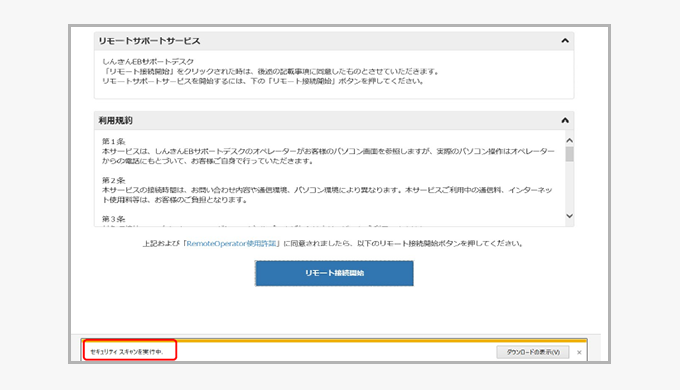Click the リモート接続開始 blue button
This screenshot has height=390, width=680.
click(x=334, y=273)
